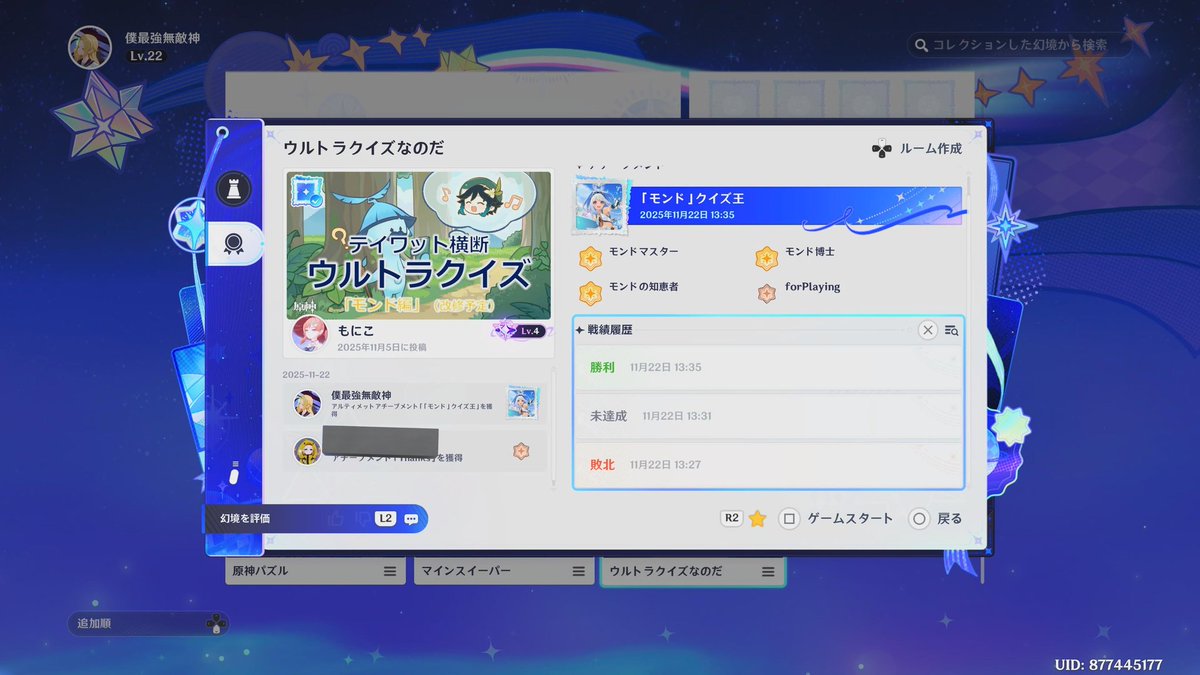
Task: Open the menu on the 原神パズル tab
Action: coord(391,570)
